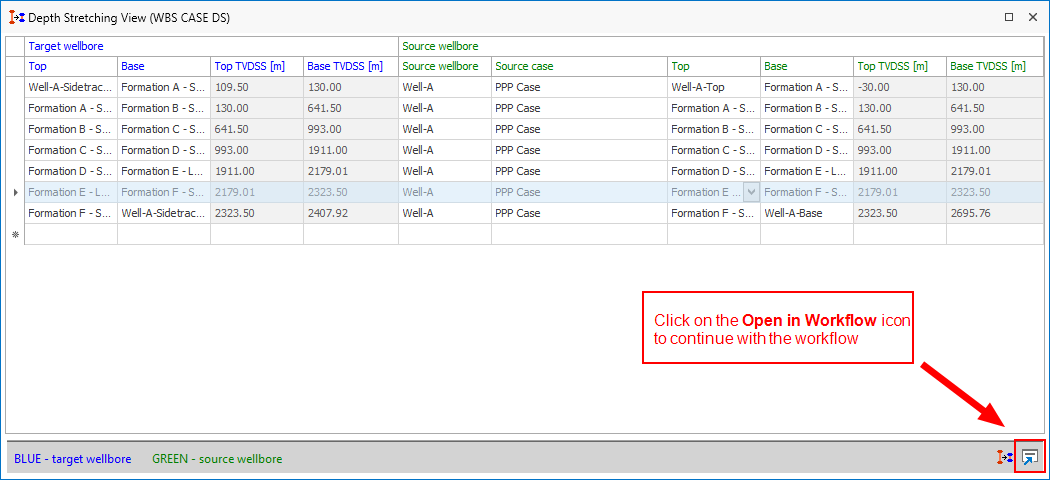
Task: Click the Open in Workflow icon
Action: pyautogui.click(x=1030, y=457)
